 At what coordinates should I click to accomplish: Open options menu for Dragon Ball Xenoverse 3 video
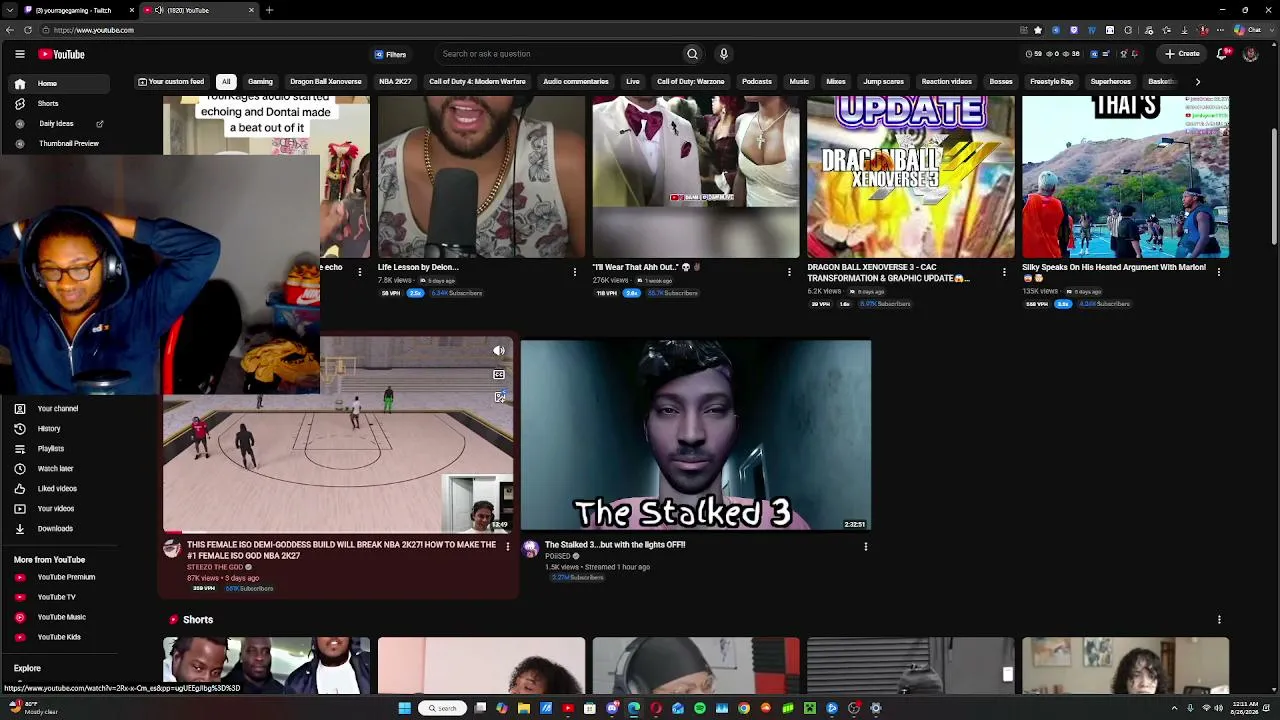pyautogui.click(x=1004, y=271)
